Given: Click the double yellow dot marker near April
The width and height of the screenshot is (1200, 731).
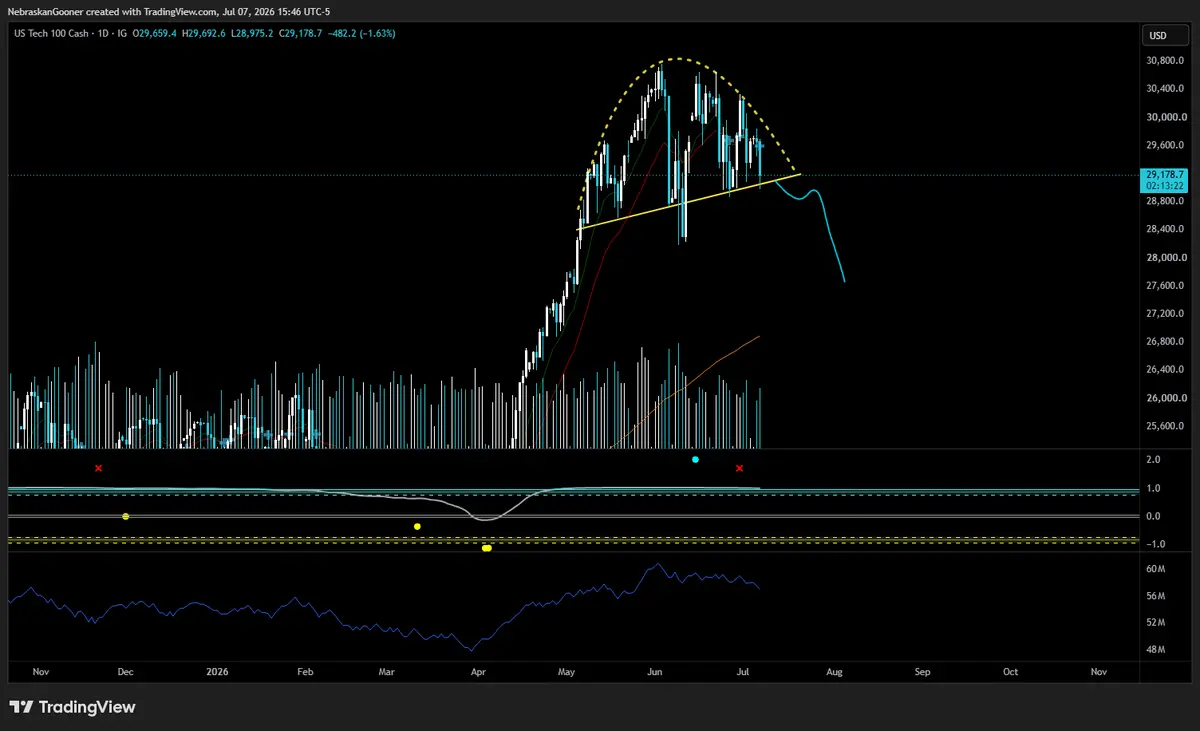Looking at the screenshot, I should point(486,548).
